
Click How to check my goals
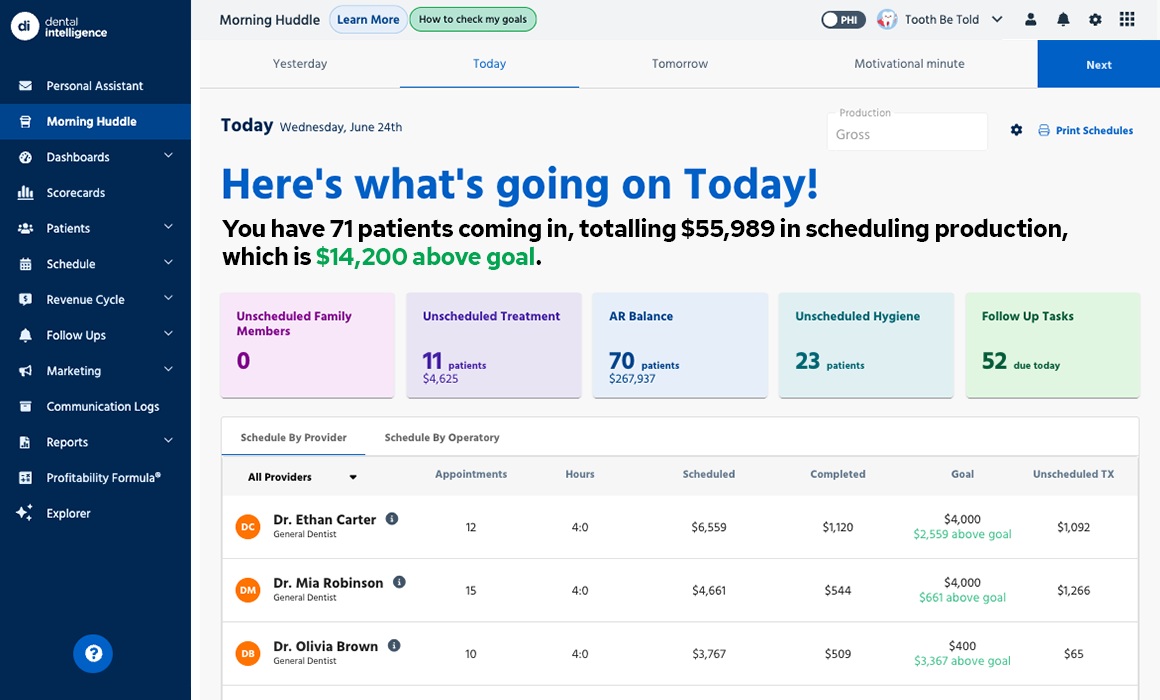(473, 19)
